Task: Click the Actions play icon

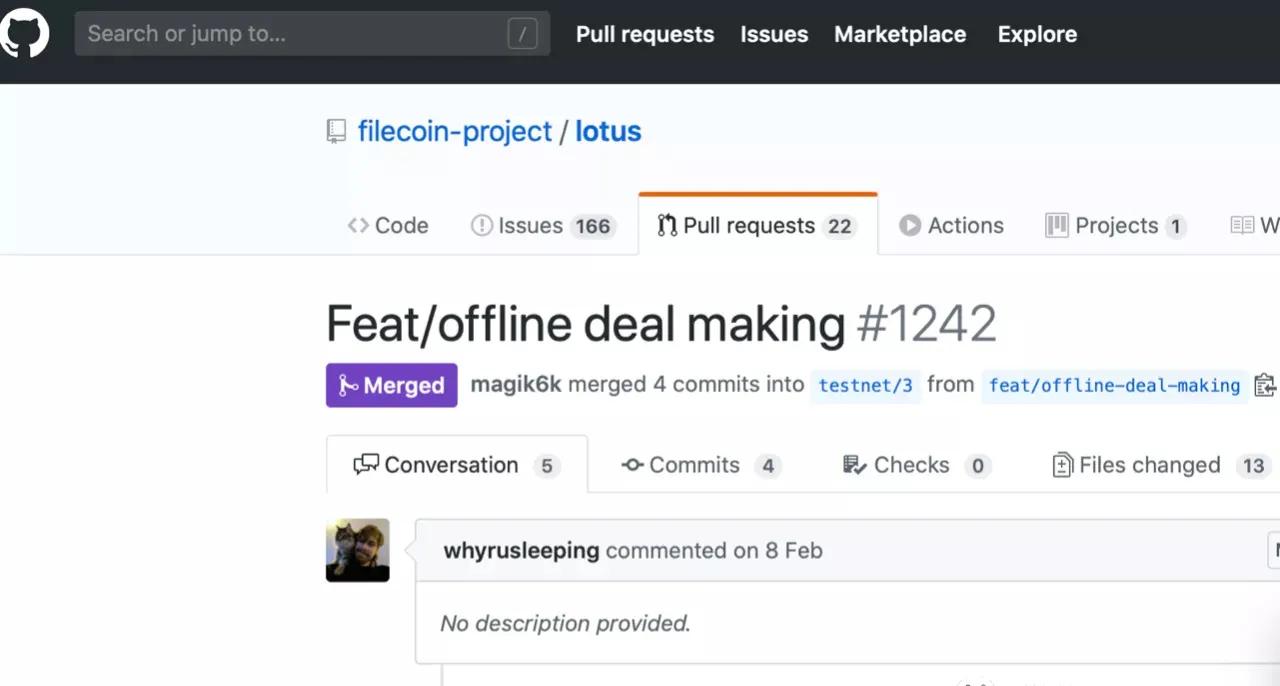Action: (x=910, y=225)
